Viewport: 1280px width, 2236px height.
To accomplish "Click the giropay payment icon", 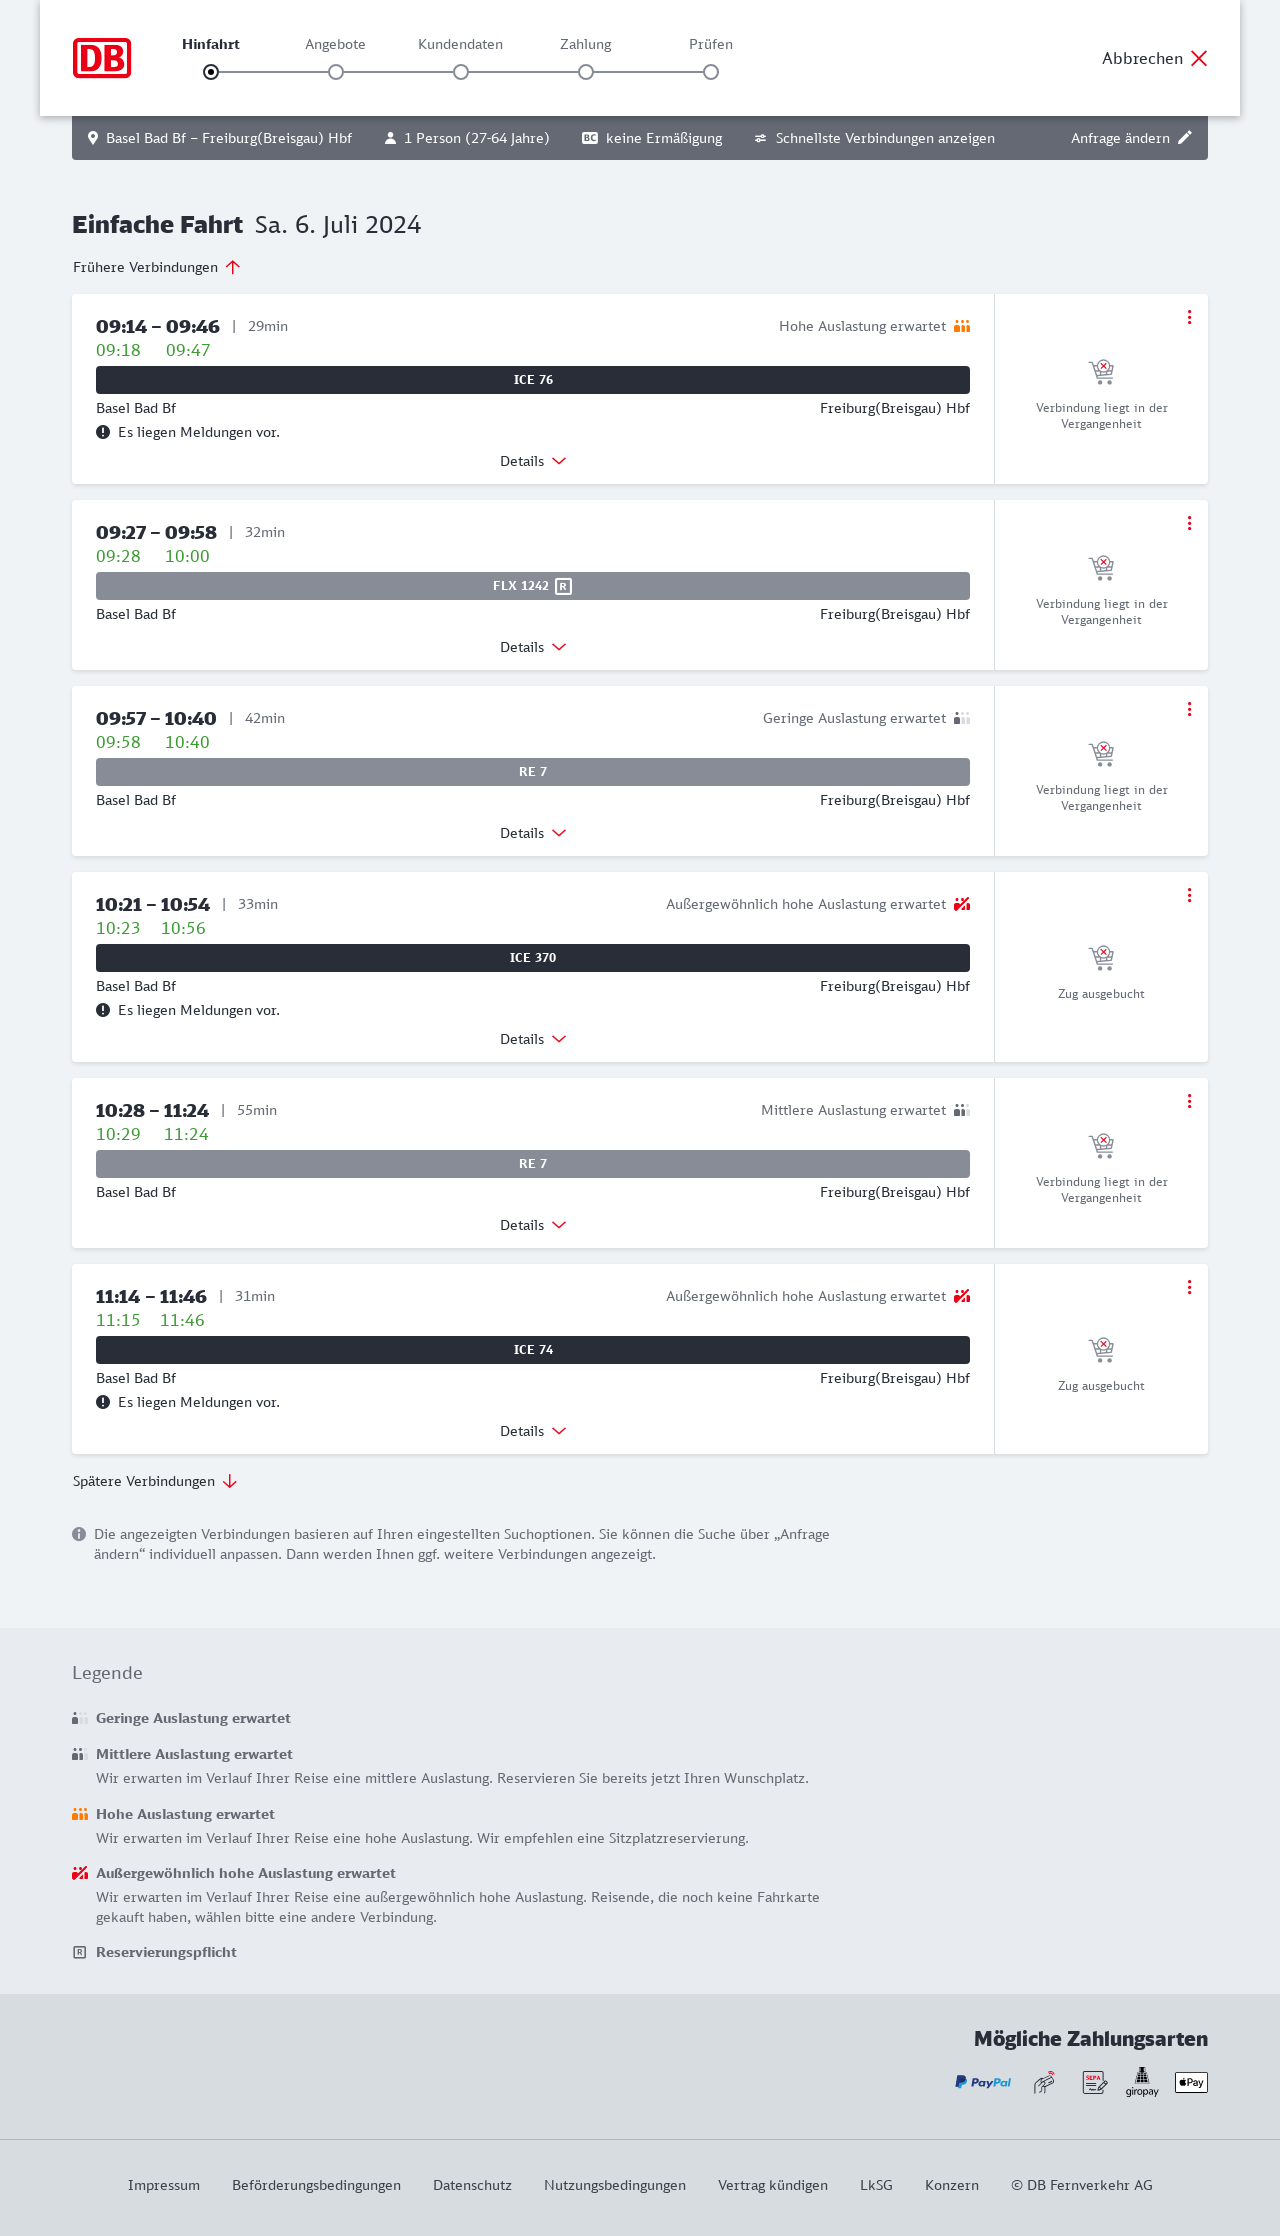I will coord(1142,2082).
